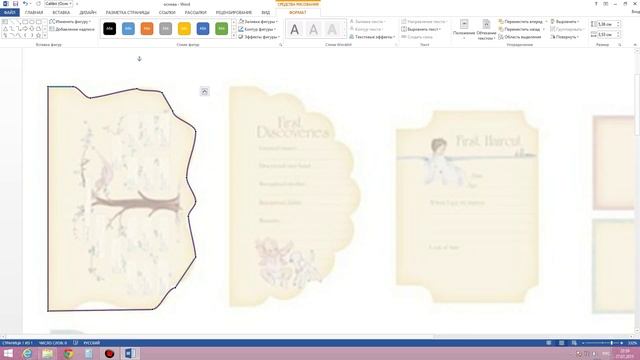The height and width of the screenshot is (360, 640).
Task: Click the page count in status bar
Action: coord(17,343)
